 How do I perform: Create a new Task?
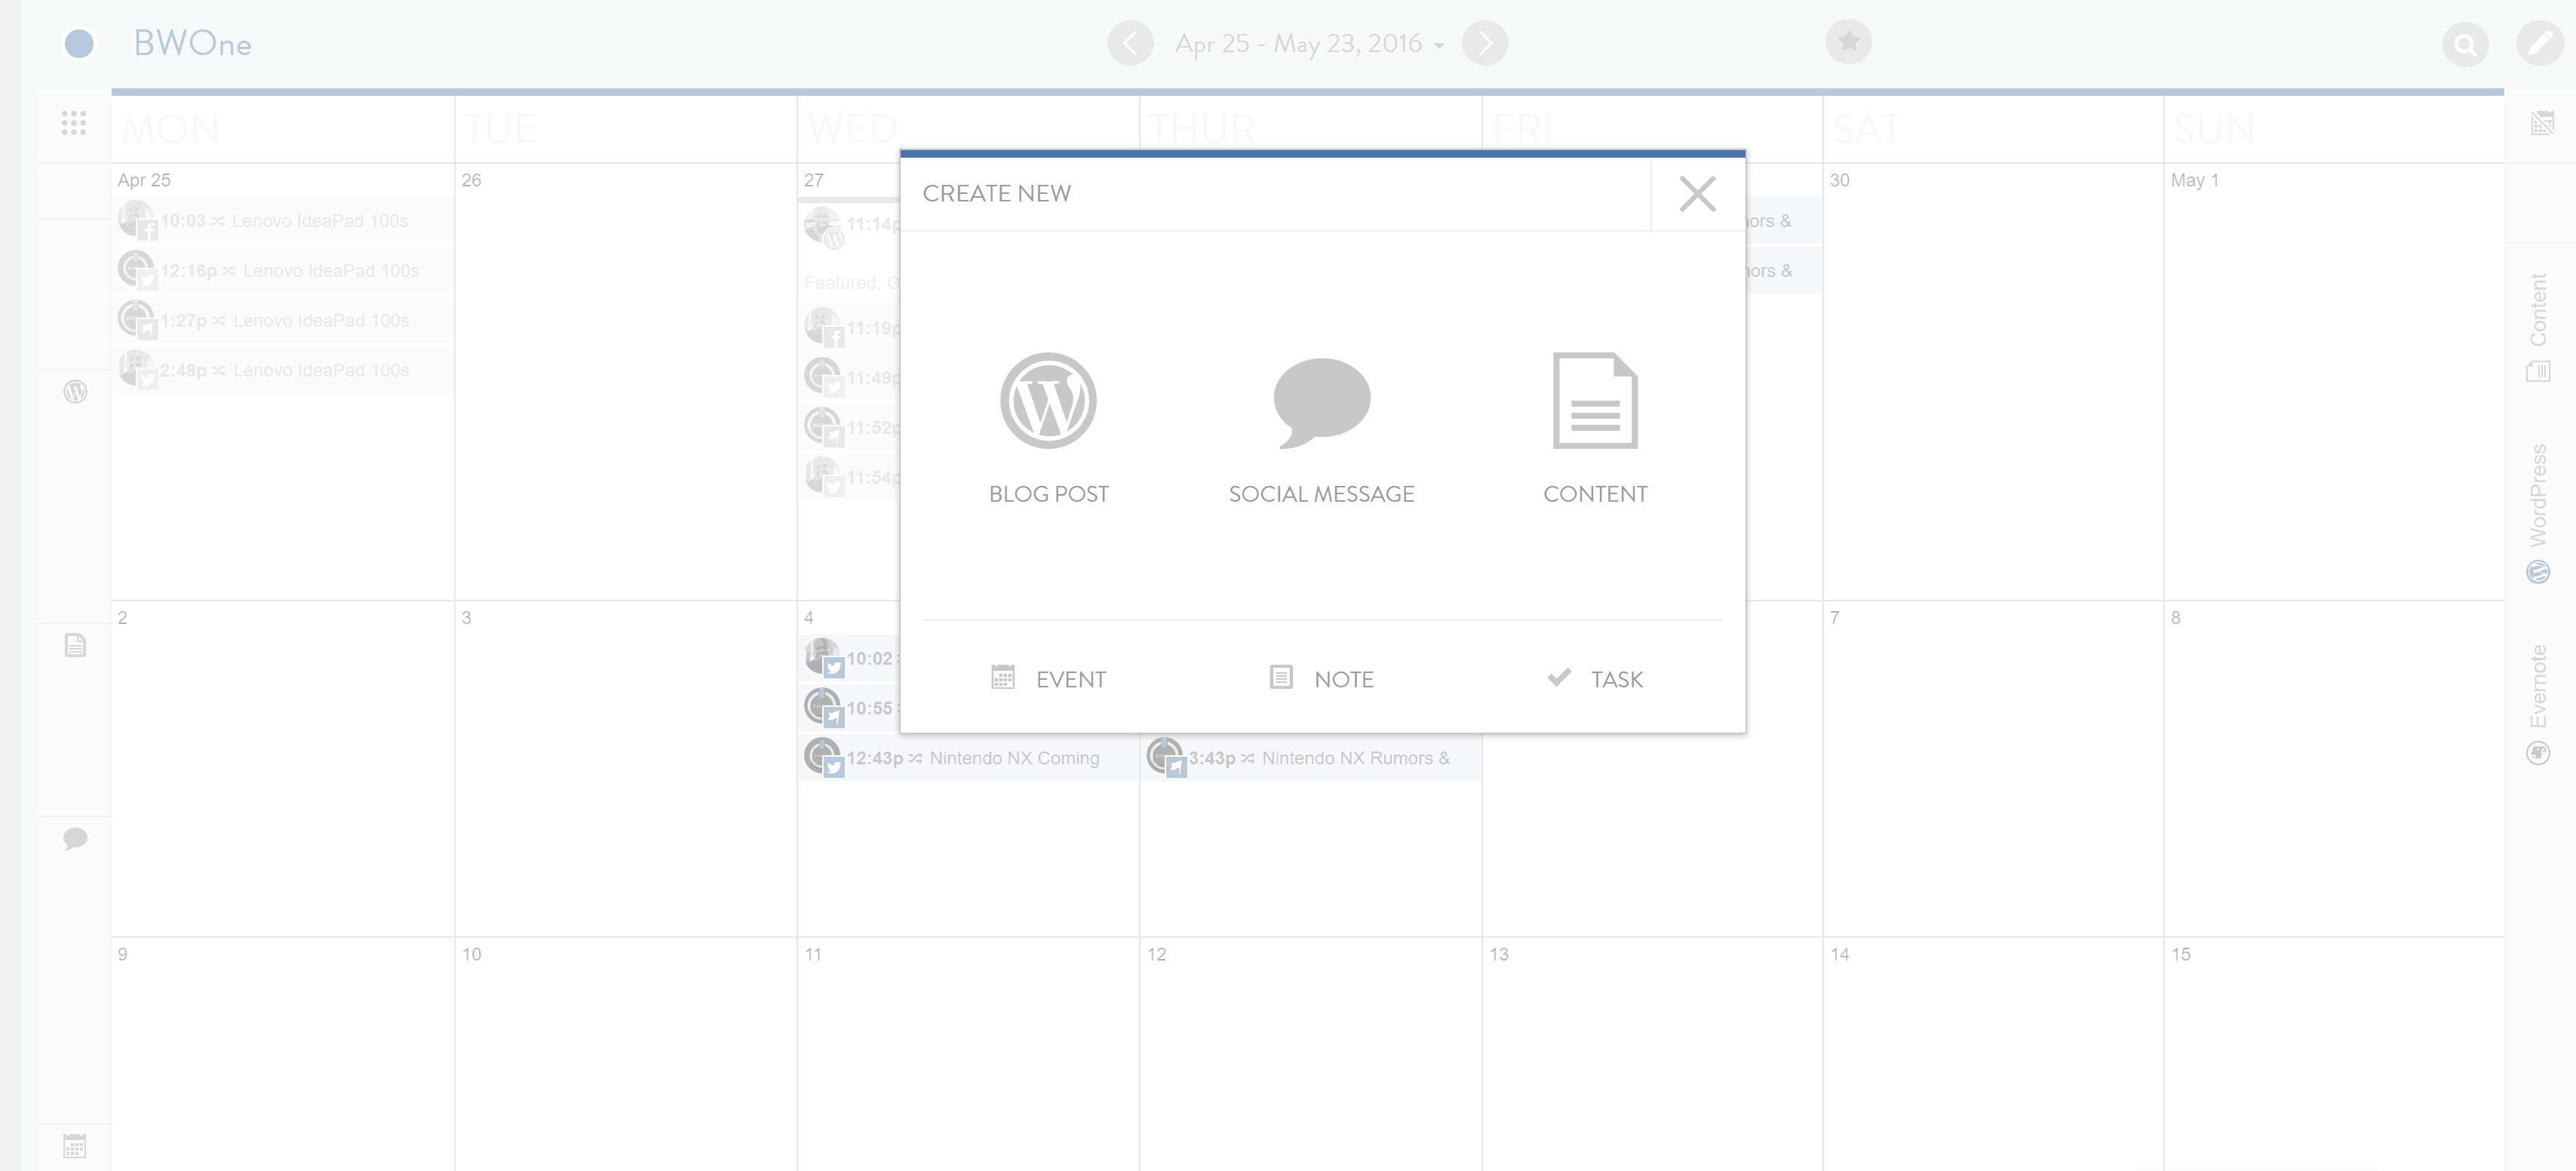click(x=1595, y=679)
